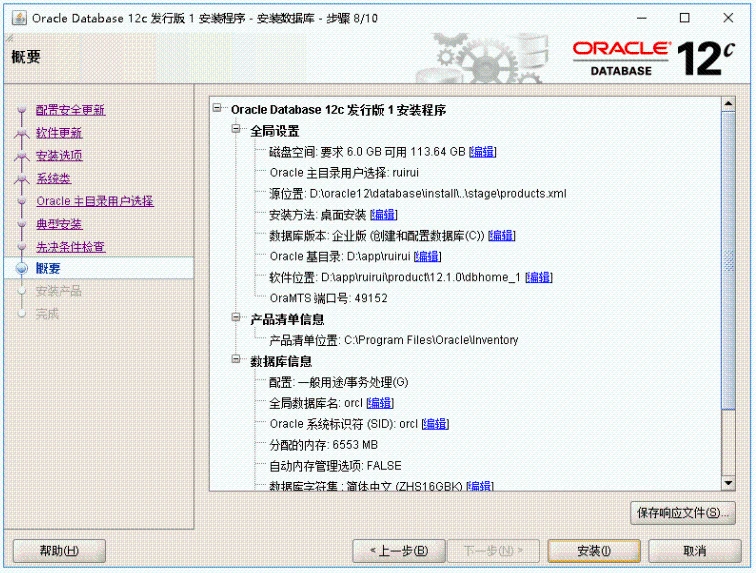Click the 保存响应文件(S)... button
This screenshot has height=573, width=756.
[683, 513]
